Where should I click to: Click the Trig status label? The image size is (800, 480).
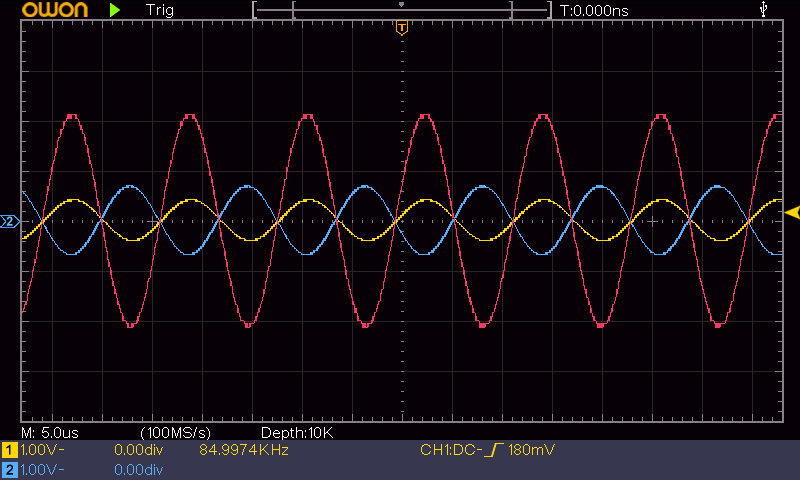pos(159,10)
